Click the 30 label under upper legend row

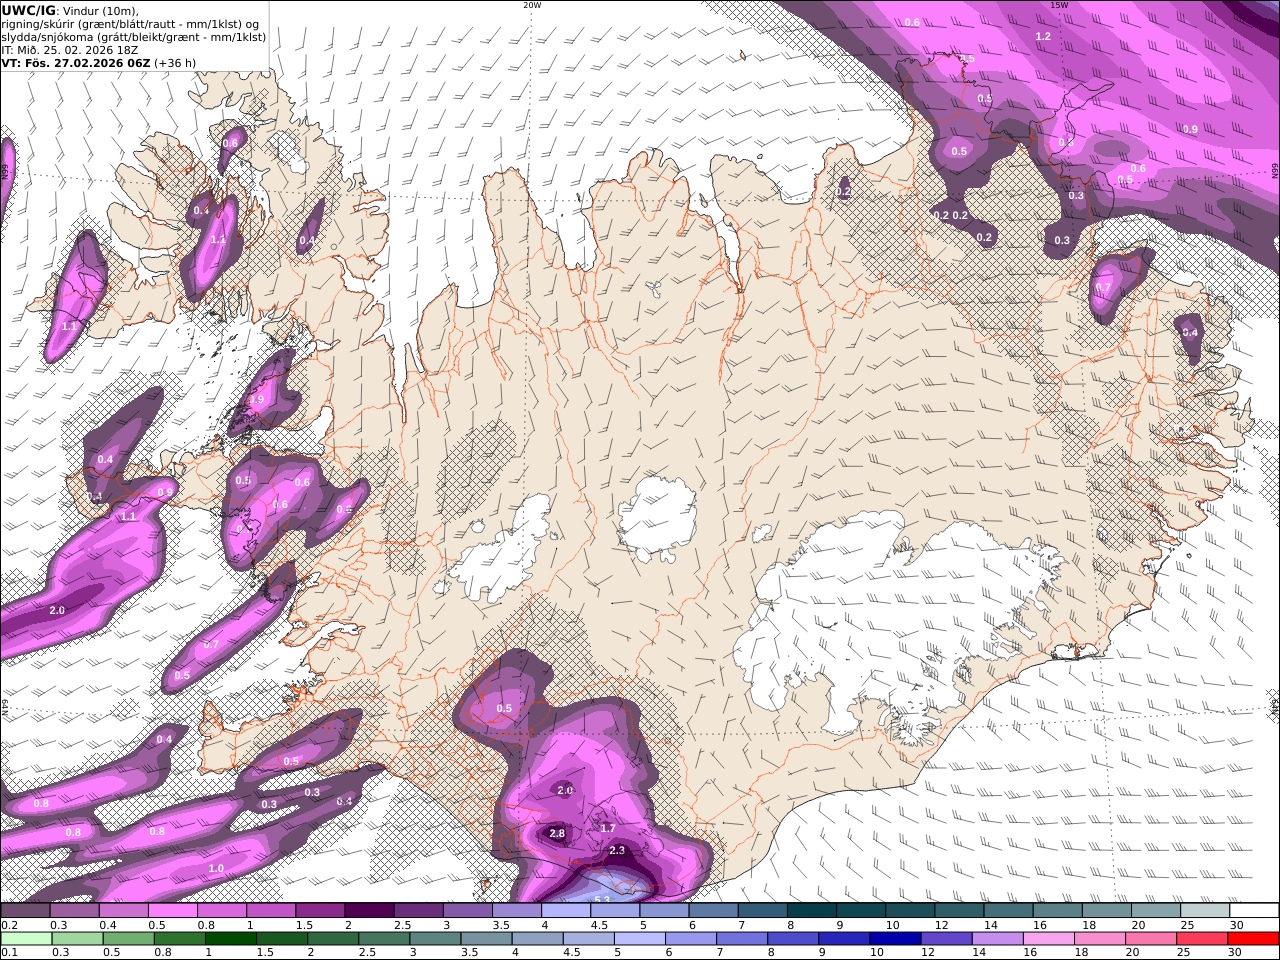pyautogui.click(x=1235, y=925)
